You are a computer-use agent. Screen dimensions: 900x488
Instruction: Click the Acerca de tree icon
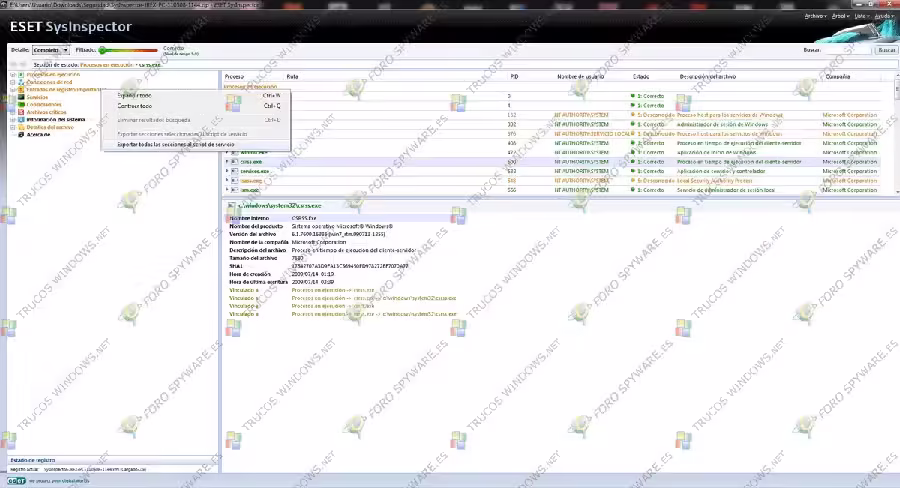[x=21, y=134]
